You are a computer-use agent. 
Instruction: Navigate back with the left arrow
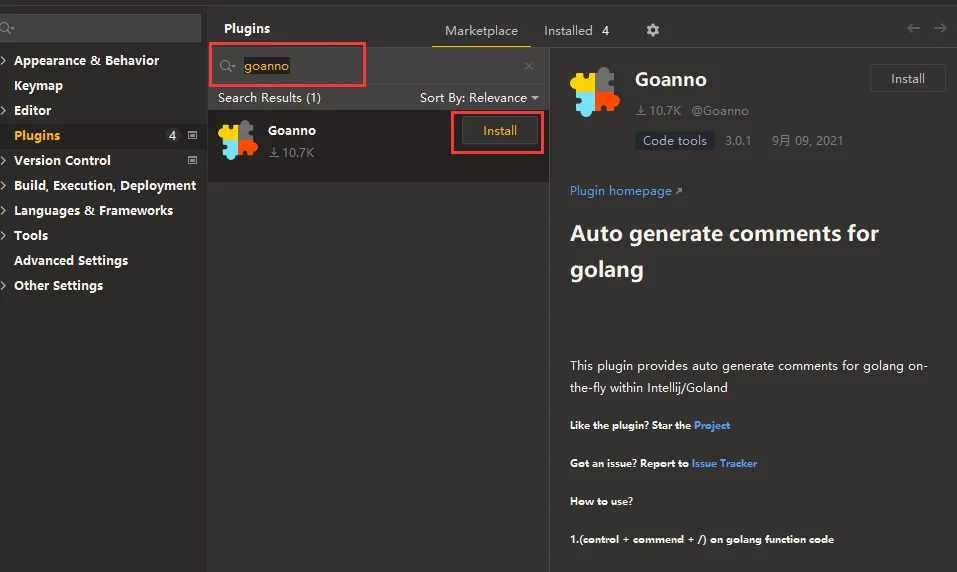(x=913, y=28)
